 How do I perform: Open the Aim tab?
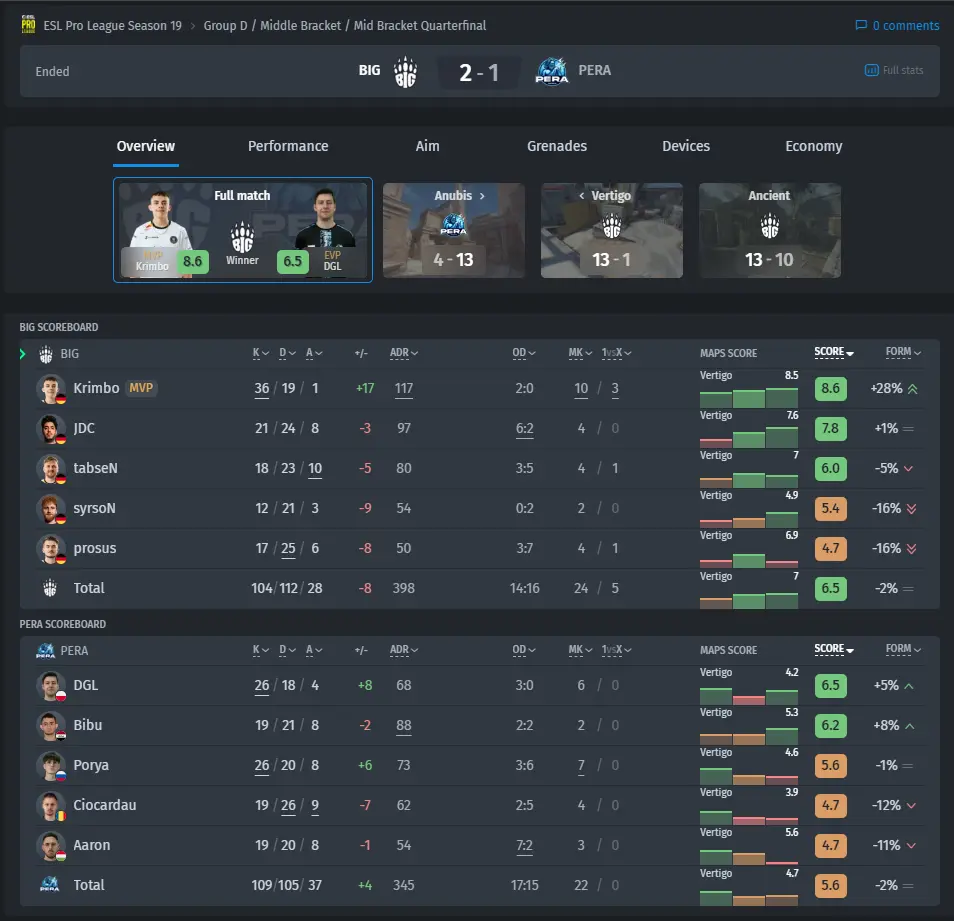coord(427,147)
